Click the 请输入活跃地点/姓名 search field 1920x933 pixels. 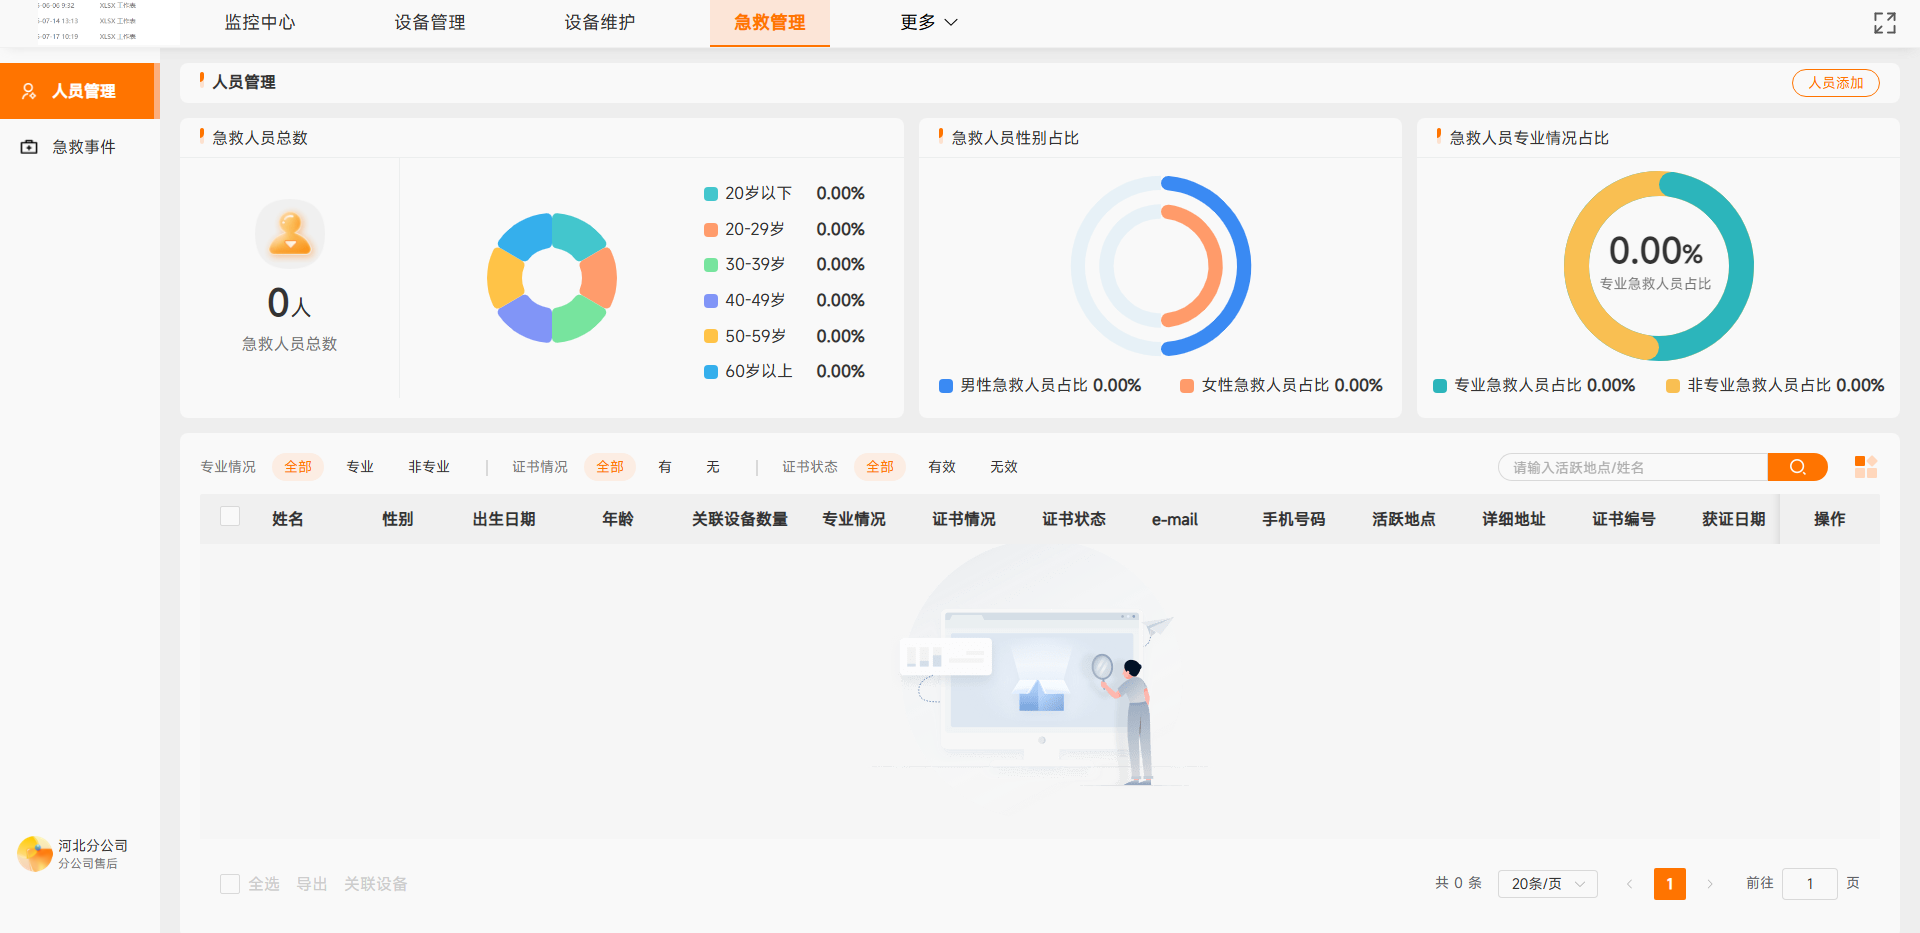pyautogui.click(x=1633, y=467)
